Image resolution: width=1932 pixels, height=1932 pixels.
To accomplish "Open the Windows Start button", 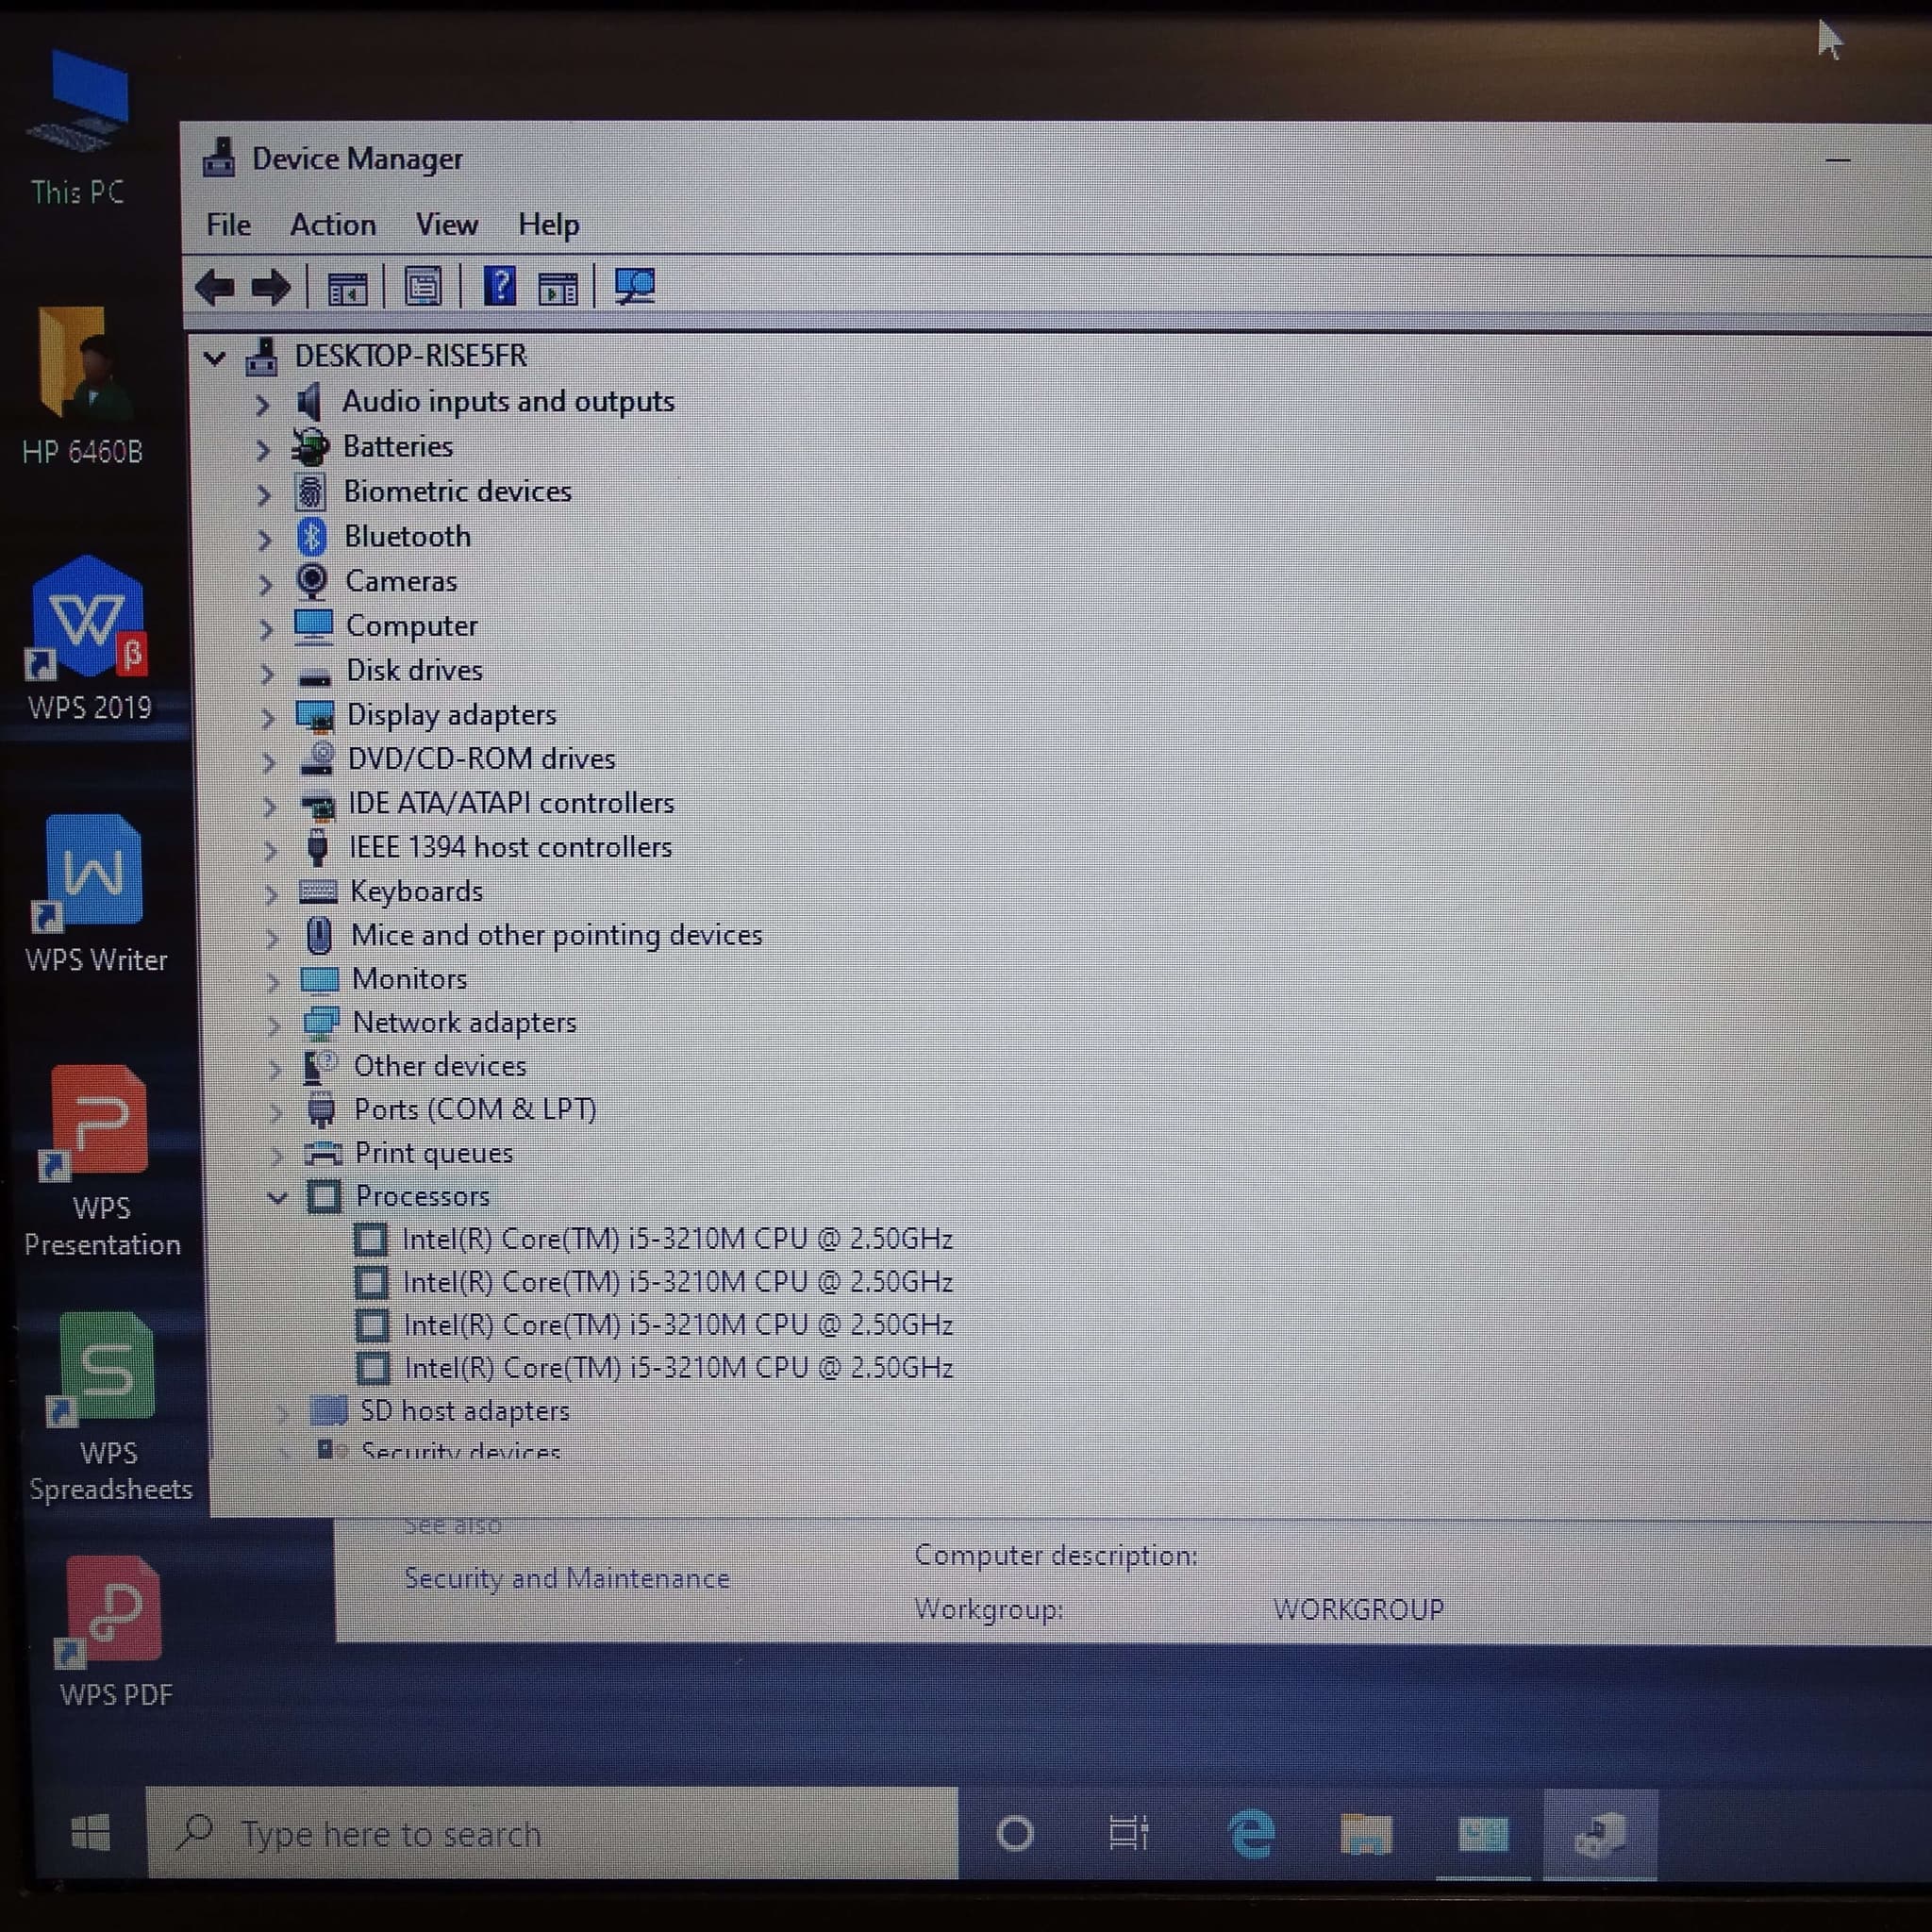I will pos(90,1833).
